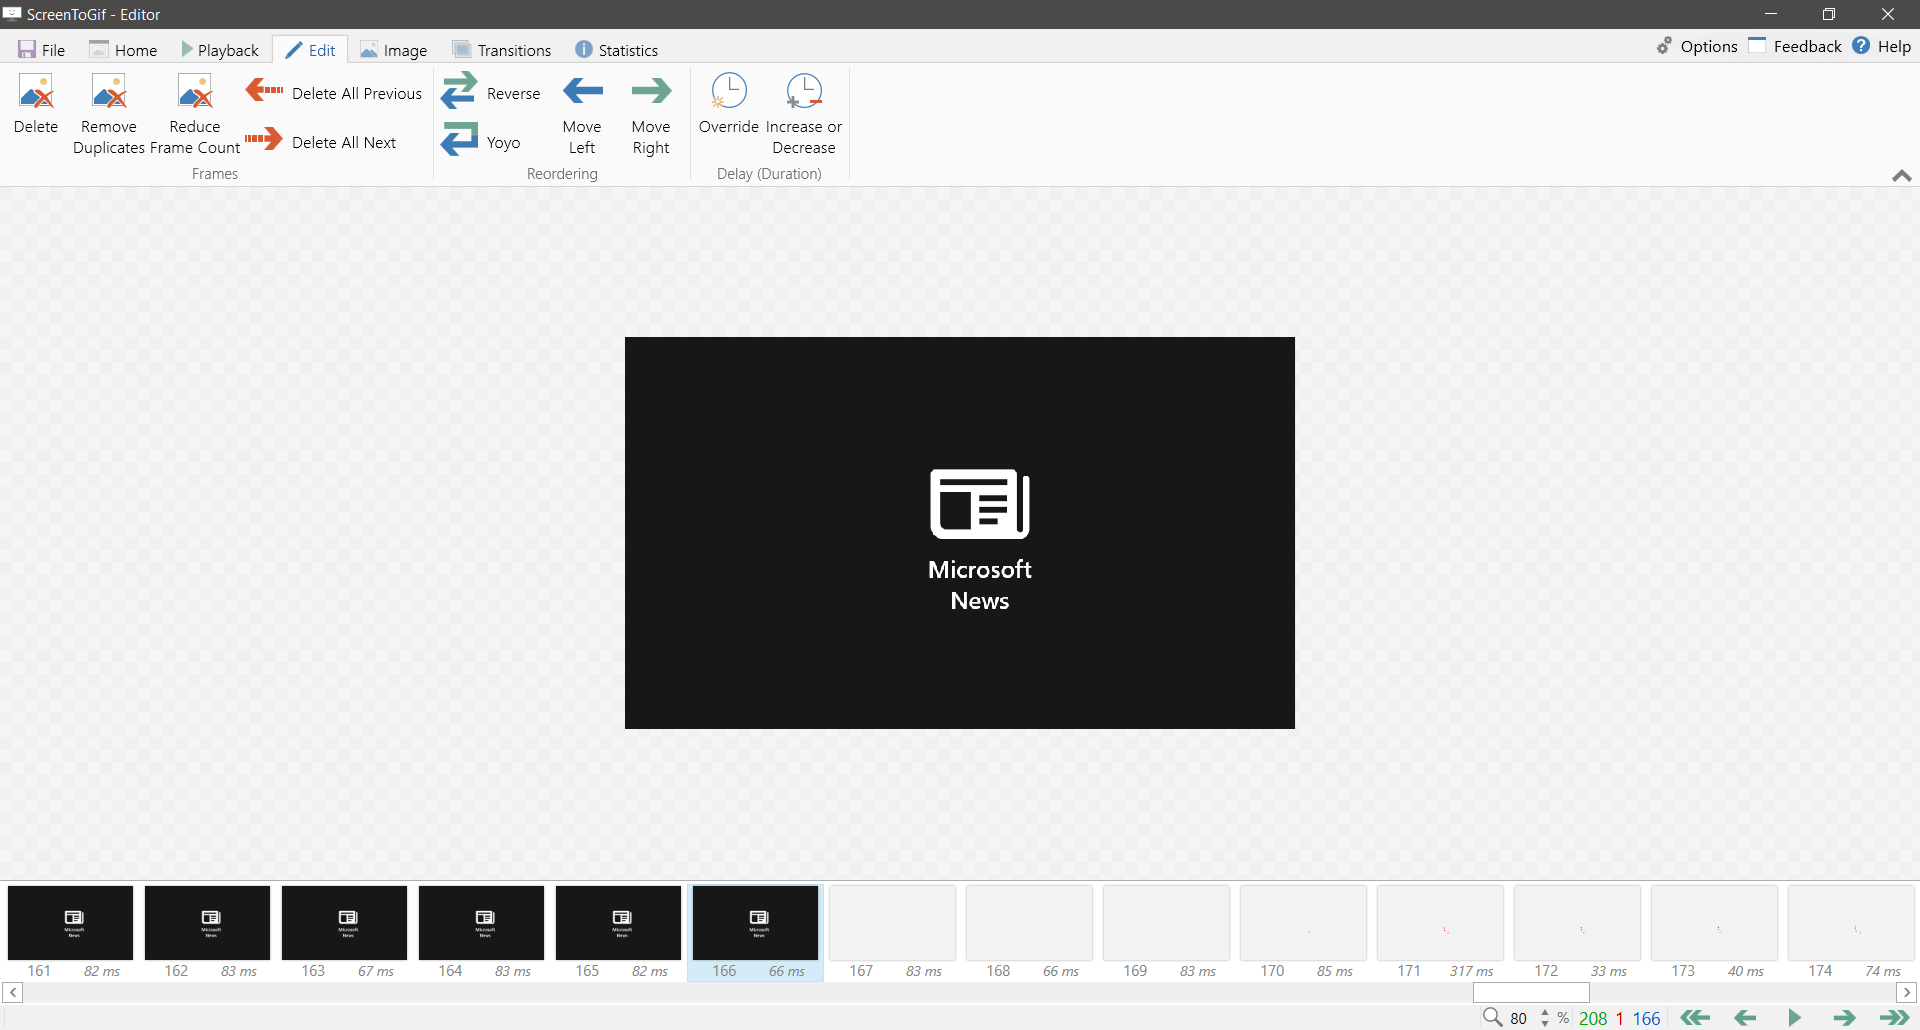Move selected frame right

[651, 114]
